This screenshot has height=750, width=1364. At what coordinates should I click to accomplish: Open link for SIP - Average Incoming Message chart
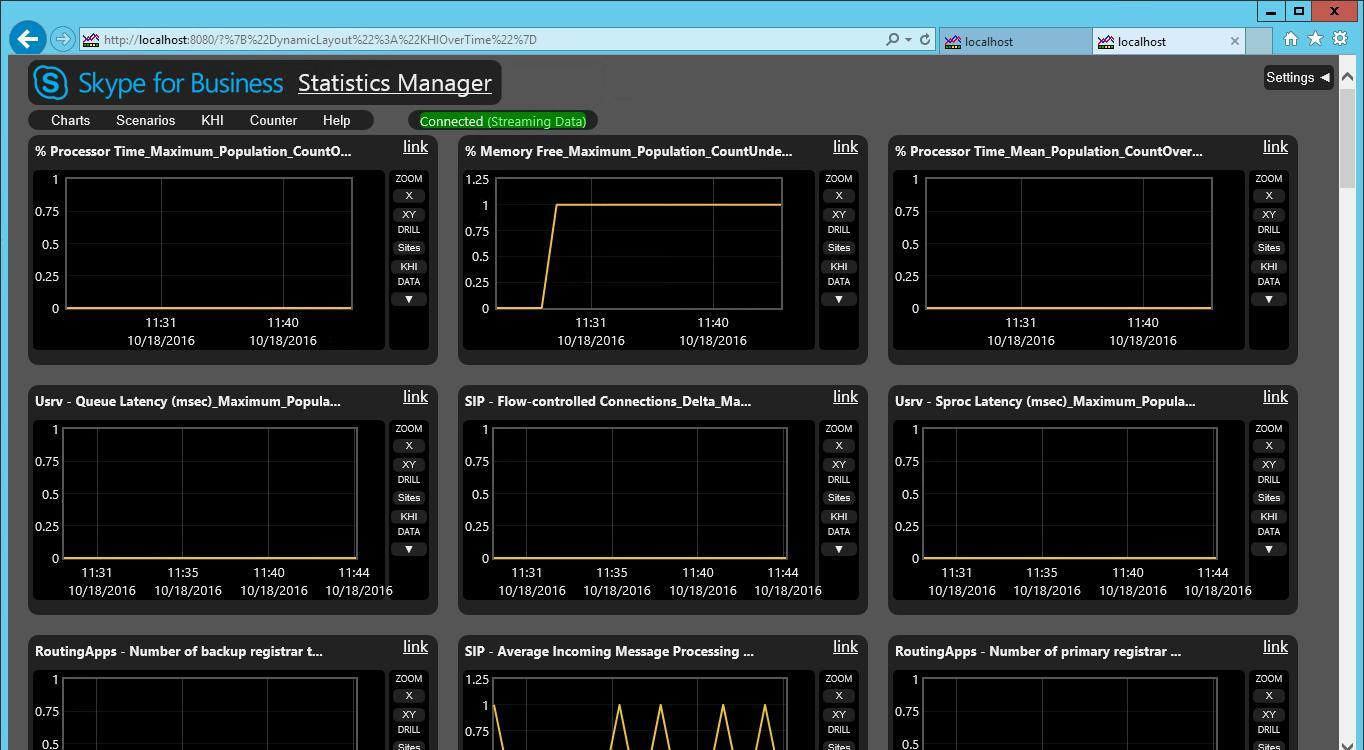[845, 647]
